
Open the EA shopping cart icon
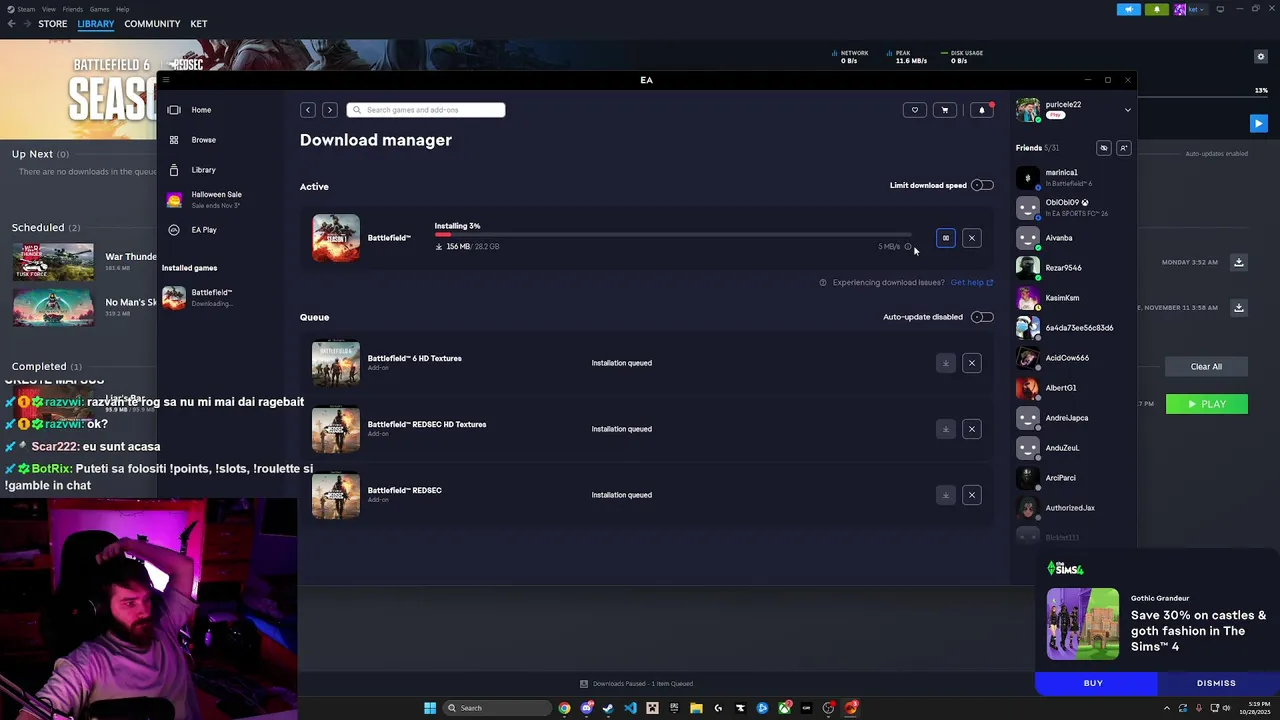pos(945,110)
